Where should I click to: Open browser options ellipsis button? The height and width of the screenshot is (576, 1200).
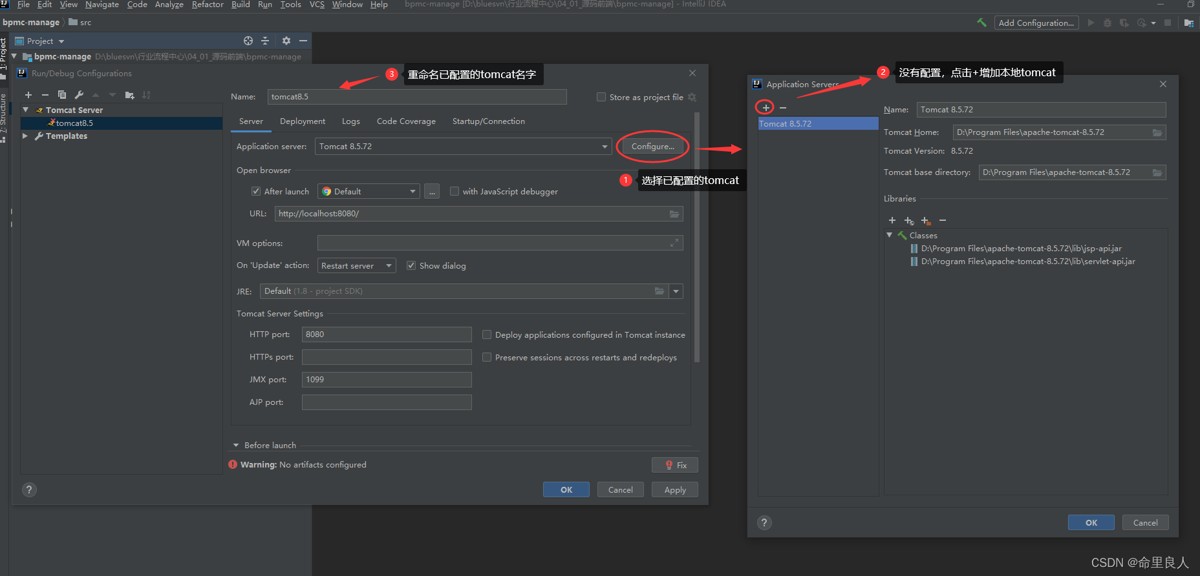[x=432, y=191]
